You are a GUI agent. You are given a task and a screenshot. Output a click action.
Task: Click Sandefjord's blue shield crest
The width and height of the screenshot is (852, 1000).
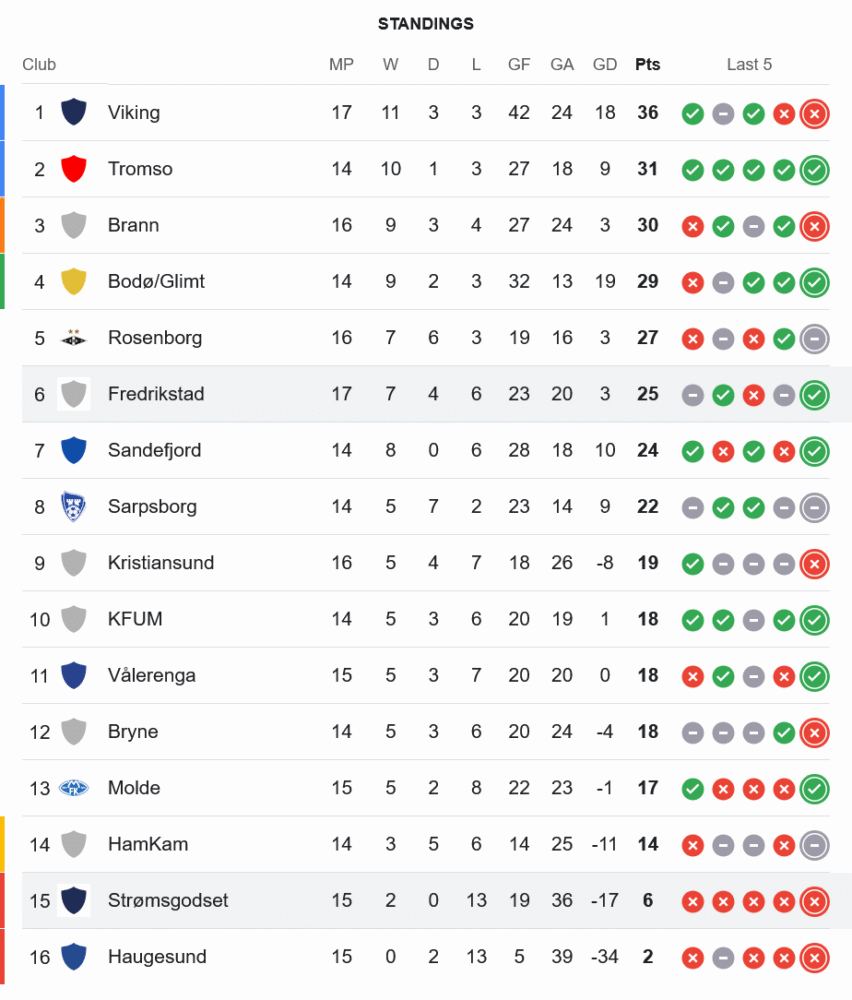[x=73, y=450]
